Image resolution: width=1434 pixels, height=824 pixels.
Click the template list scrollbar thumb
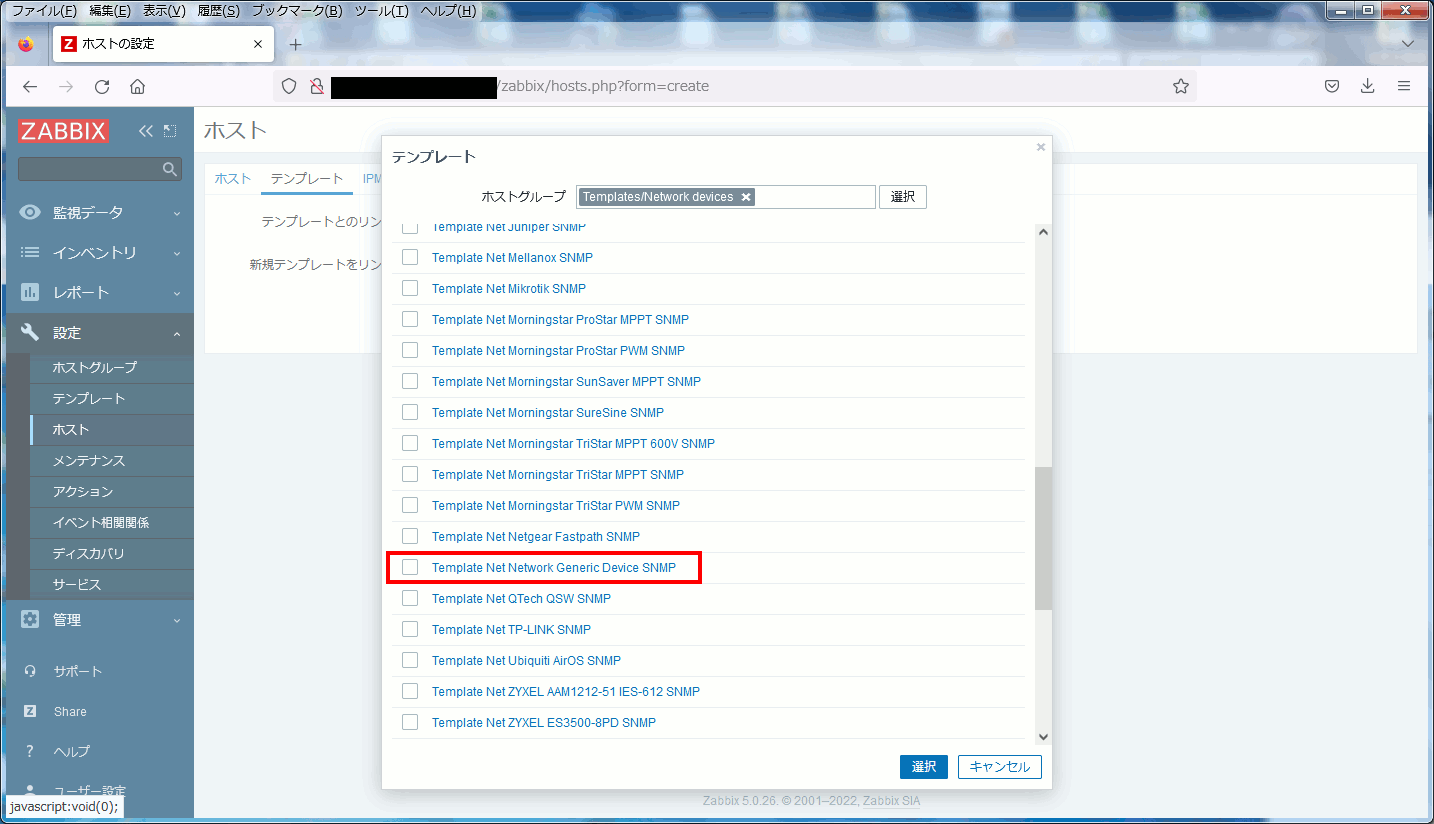pyautogui.click(x=1043, y=538)
